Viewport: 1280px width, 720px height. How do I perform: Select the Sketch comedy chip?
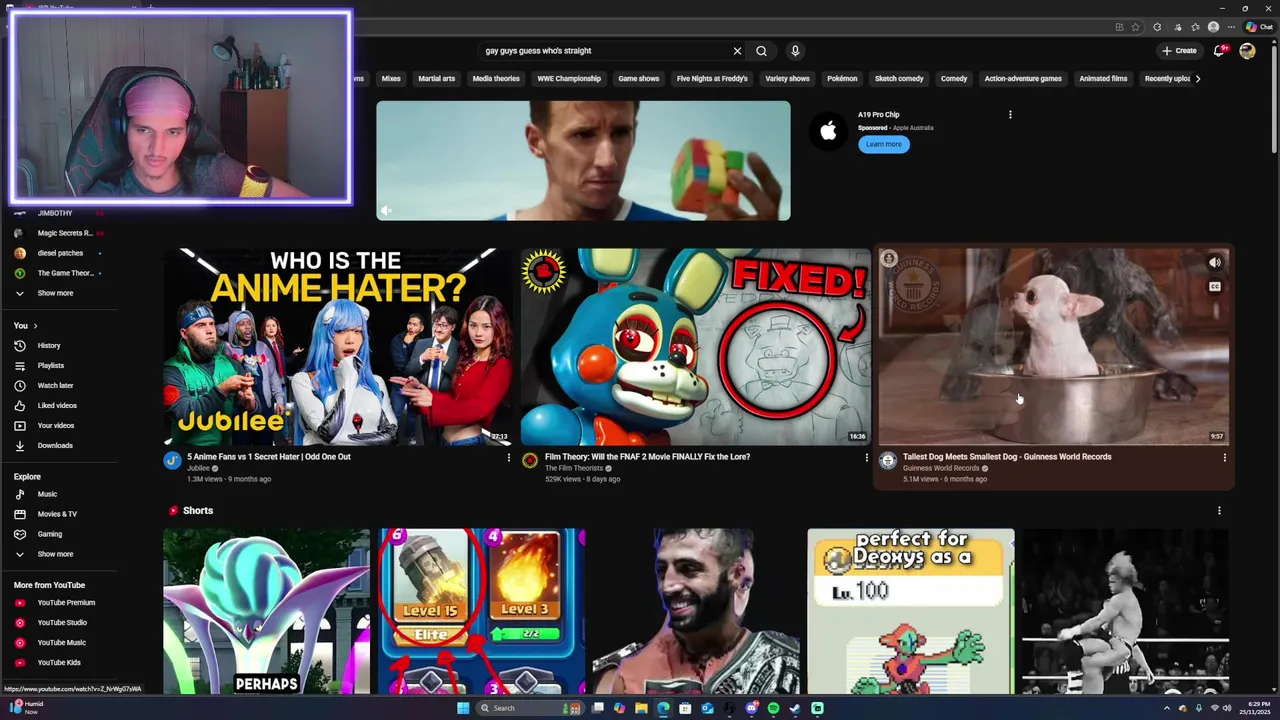[899, 79]
